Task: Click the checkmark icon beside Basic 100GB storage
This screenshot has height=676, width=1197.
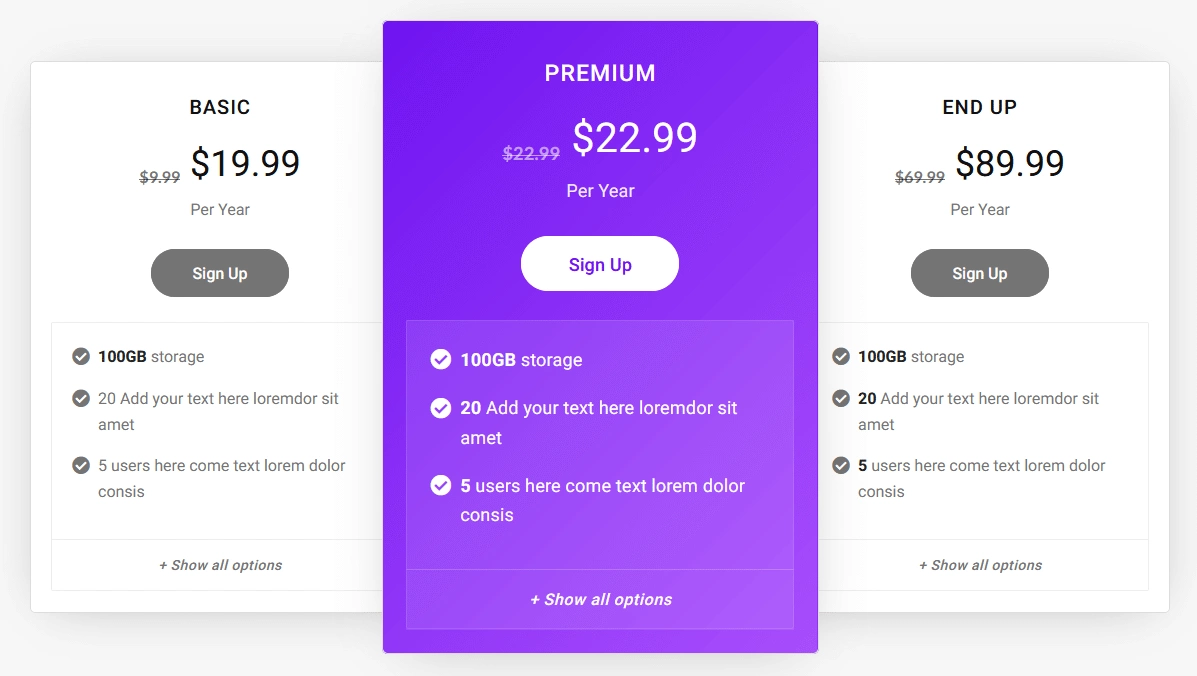Action: 81,356
